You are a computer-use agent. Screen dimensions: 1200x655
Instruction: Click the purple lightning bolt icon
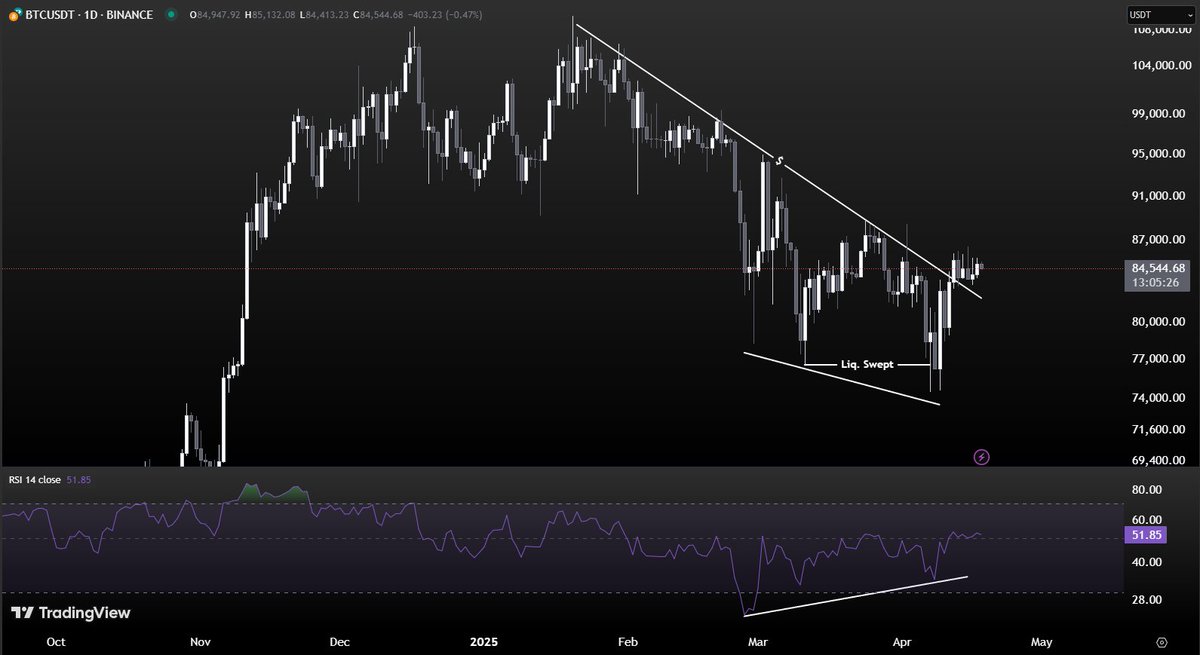(982, 457)
